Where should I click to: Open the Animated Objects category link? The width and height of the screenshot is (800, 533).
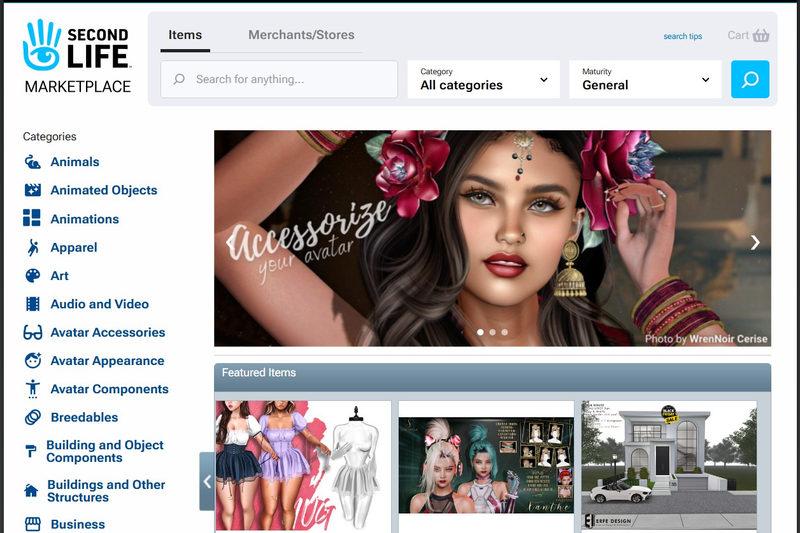(x=104, y=190)
